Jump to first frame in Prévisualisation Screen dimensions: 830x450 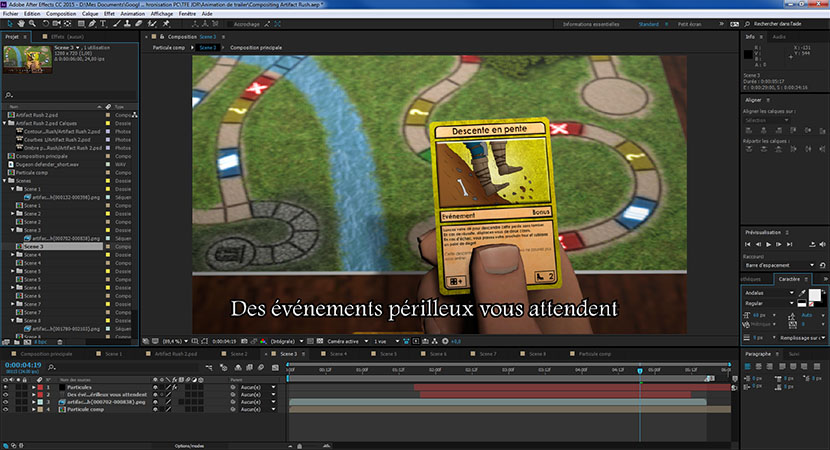click(x=747, y=244)
